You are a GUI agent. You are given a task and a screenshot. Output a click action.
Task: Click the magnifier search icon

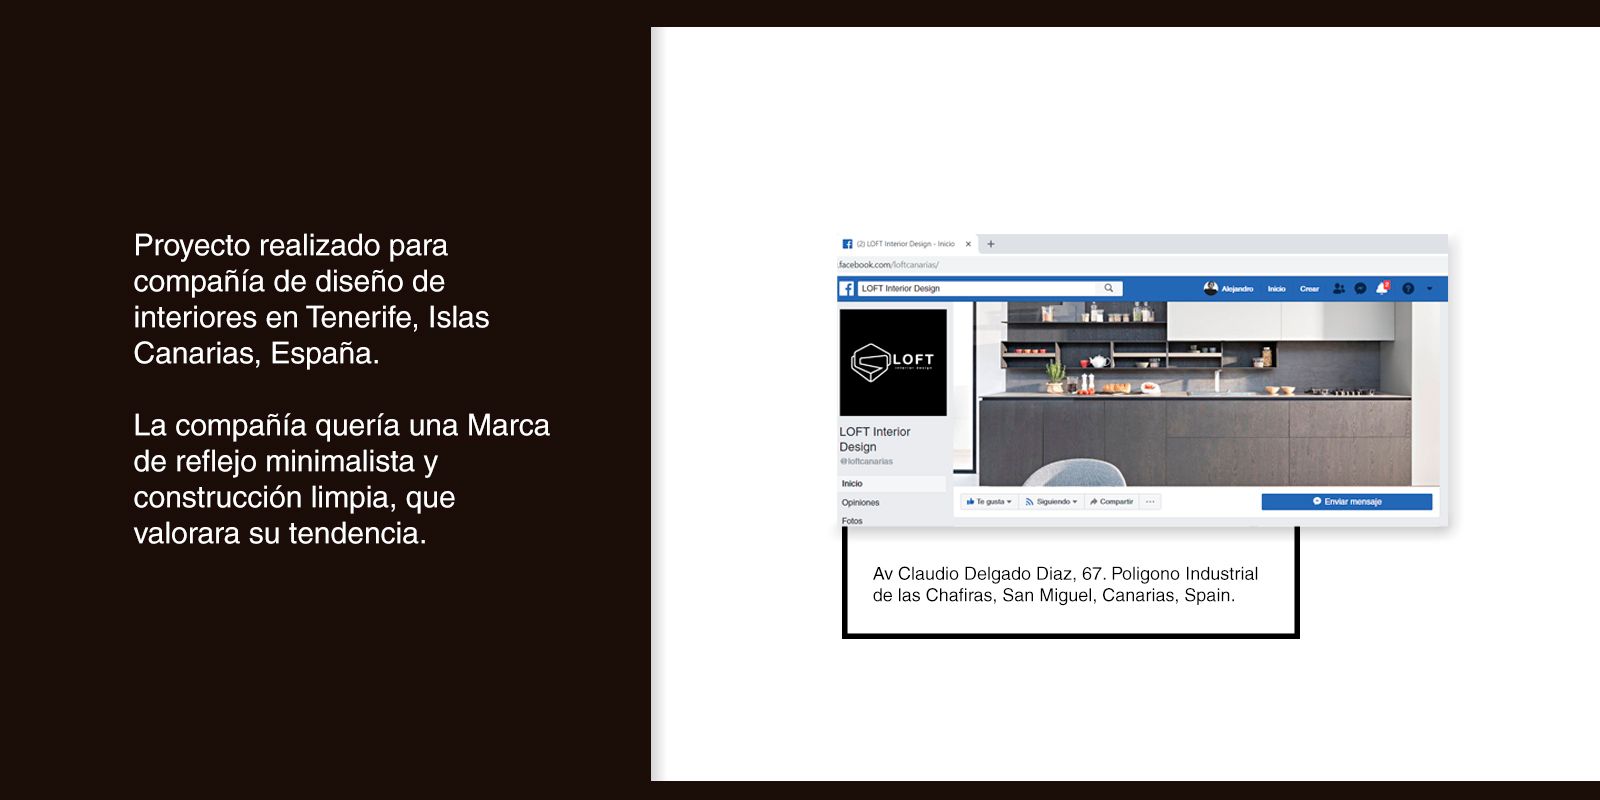tap(1108, 288)
